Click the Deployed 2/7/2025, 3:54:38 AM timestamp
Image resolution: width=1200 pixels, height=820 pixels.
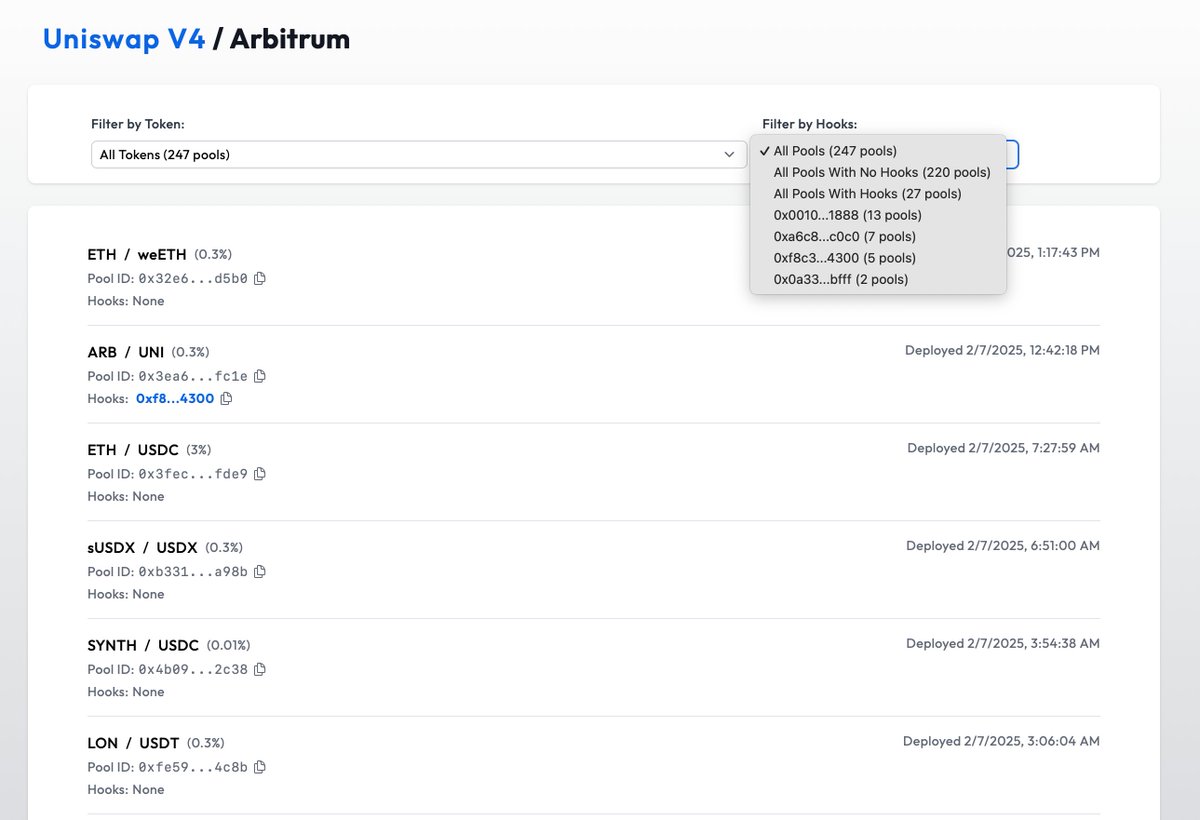(x=1003, y=644)
